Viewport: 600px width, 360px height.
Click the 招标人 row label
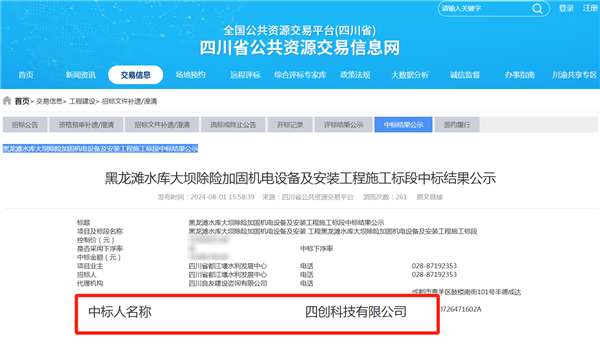click(x=87, y=275)
